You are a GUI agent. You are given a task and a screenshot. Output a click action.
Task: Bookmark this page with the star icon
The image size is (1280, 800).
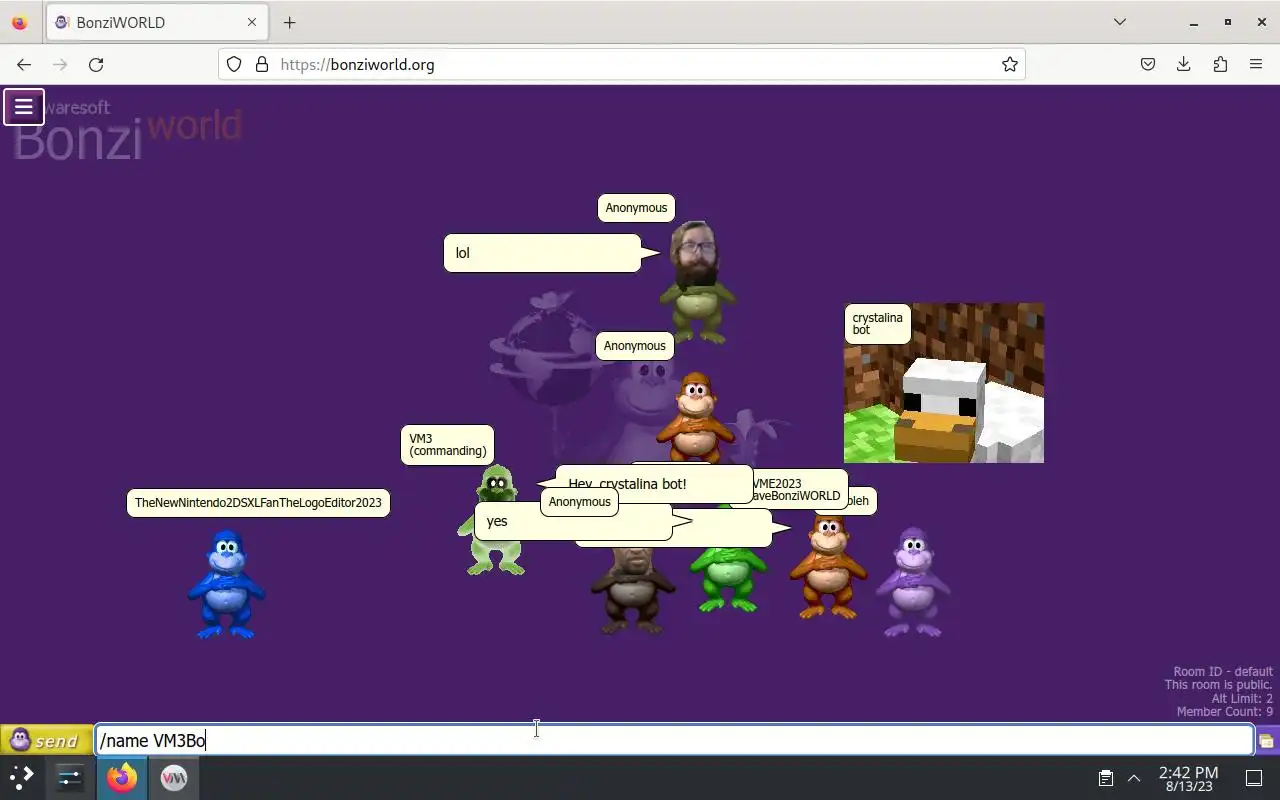(1010, 64)
